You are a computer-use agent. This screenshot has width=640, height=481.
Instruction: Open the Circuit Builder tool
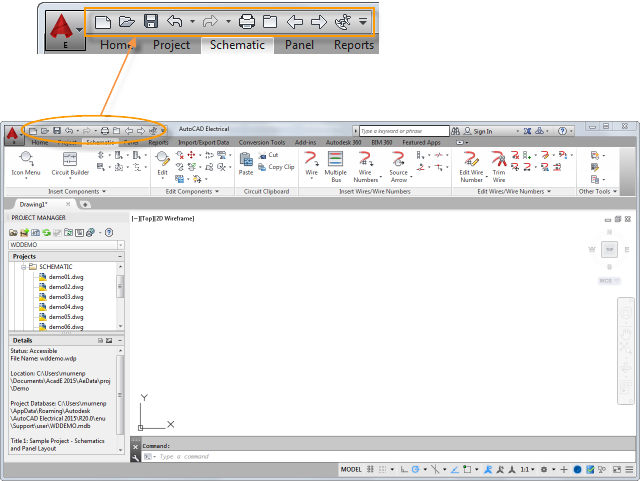point(70,163)
